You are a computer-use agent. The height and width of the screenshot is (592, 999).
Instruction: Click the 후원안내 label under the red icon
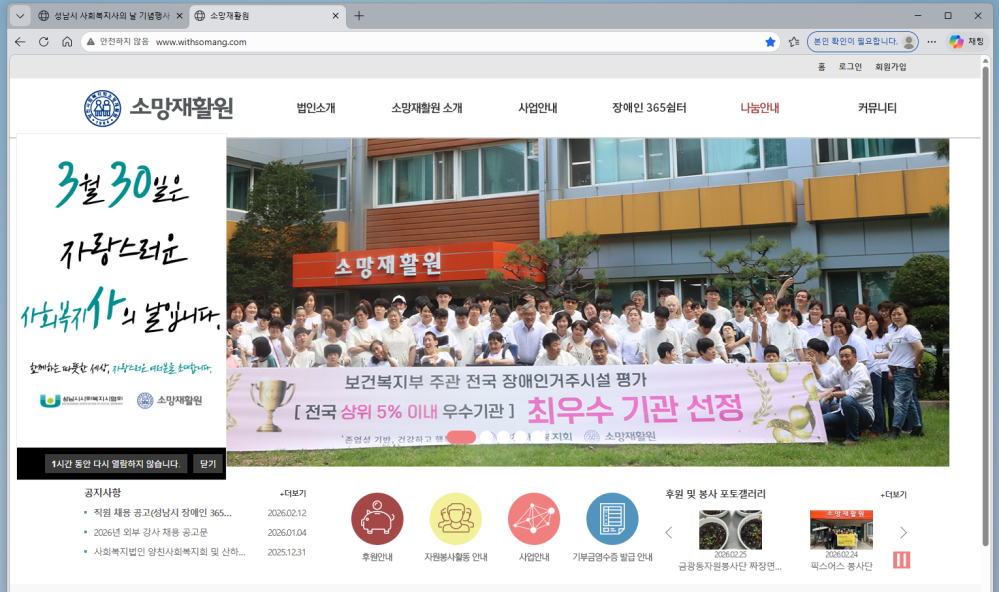pos(377,557)
